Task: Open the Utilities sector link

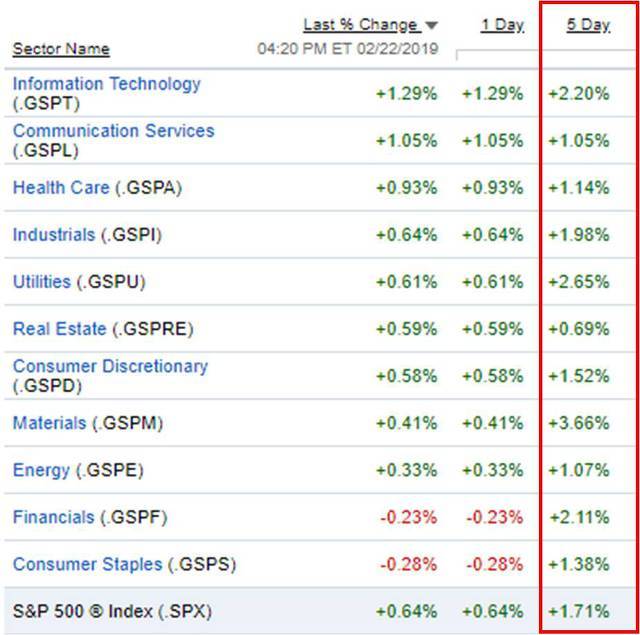Action: click(41, 282)
